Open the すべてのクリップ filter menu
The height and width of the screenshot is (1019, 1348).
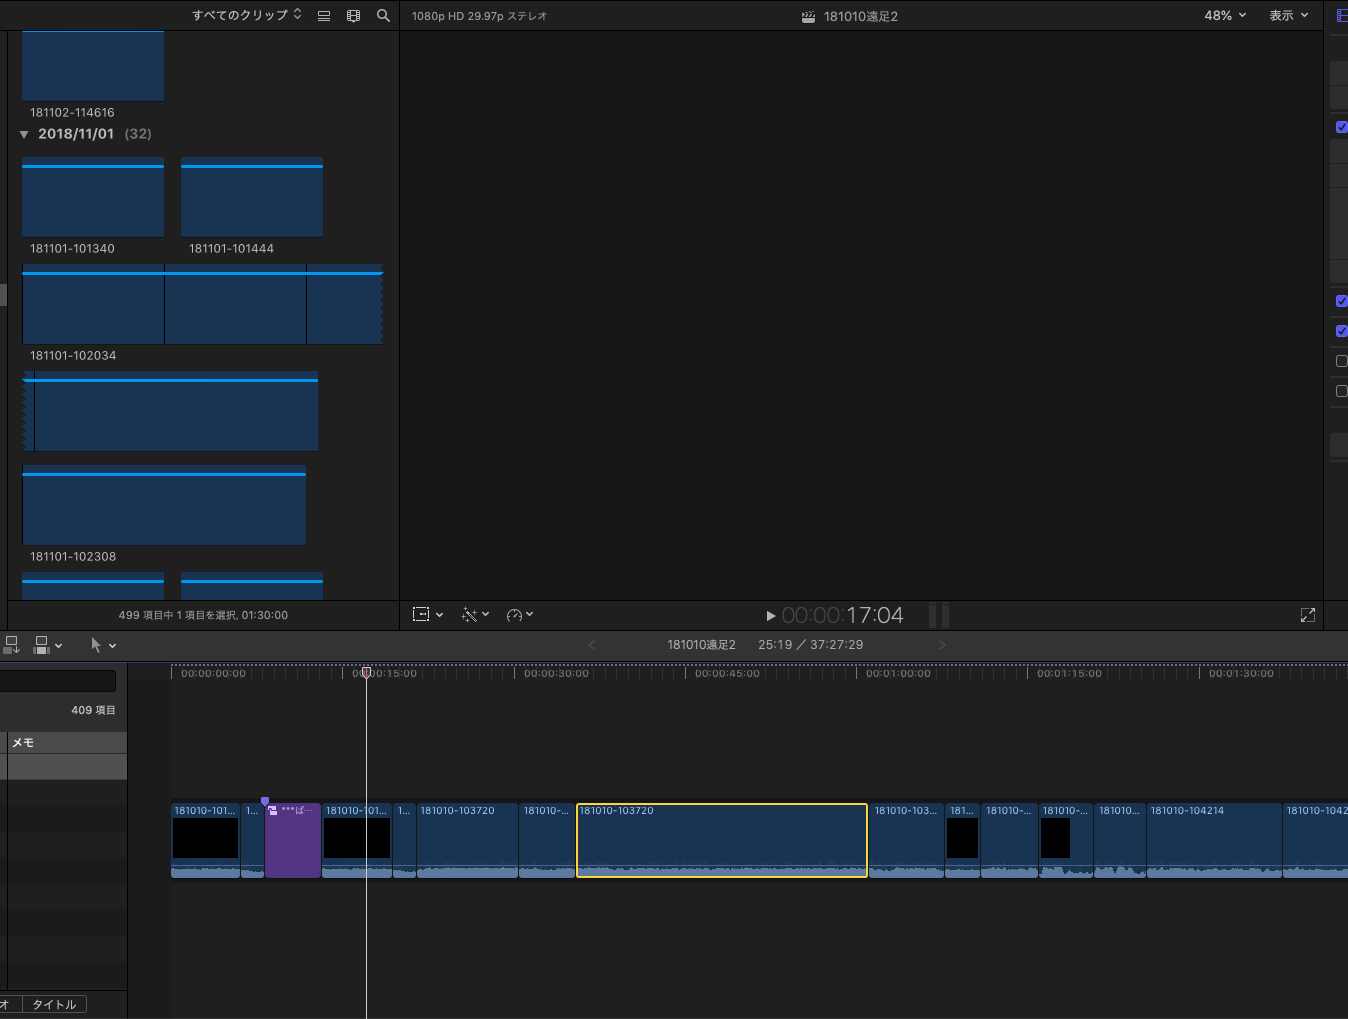246,16
